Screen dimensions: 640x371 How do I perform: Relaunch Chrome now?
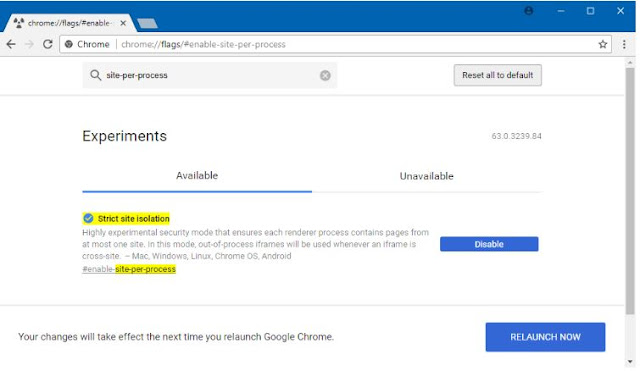545,337
